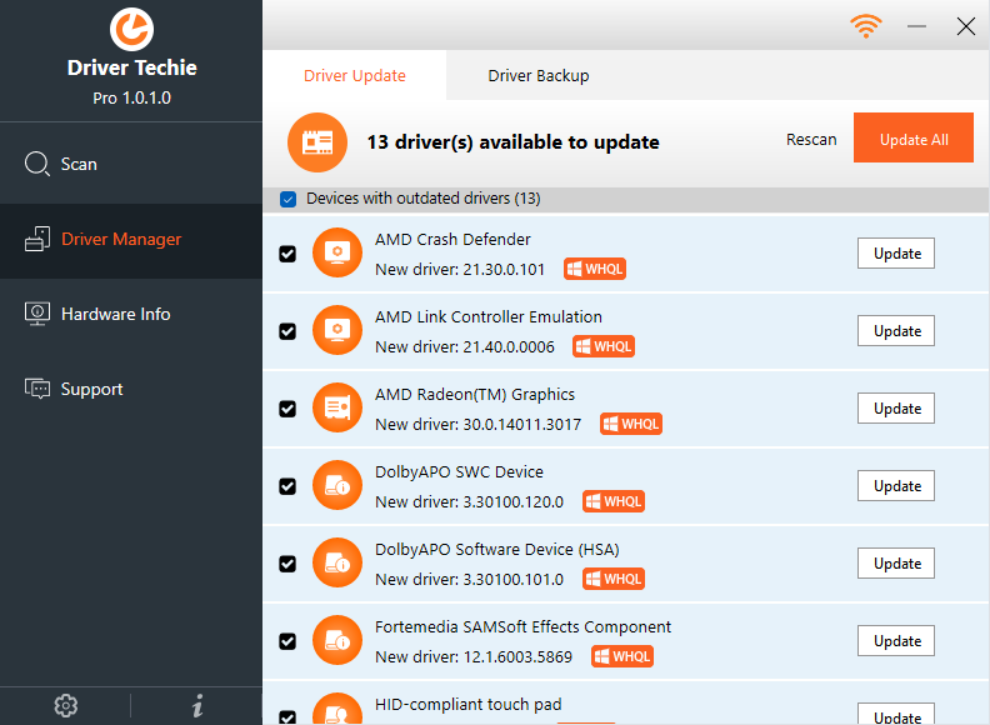
Task: Uncheck the AMD Crash Defender checkbox
Action: click(x=288, y=254)
